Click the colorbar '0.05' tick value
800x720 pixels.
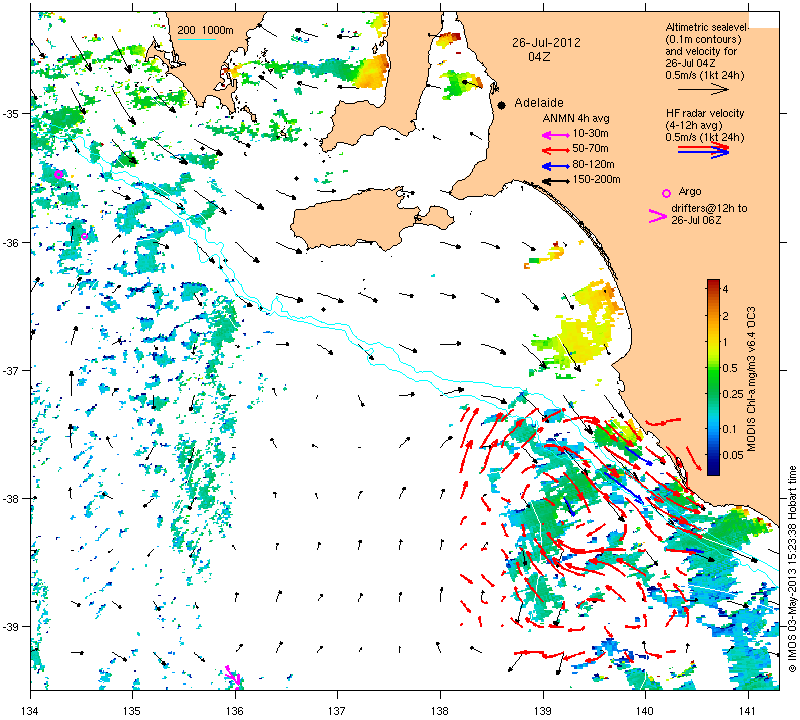point(732,455)
